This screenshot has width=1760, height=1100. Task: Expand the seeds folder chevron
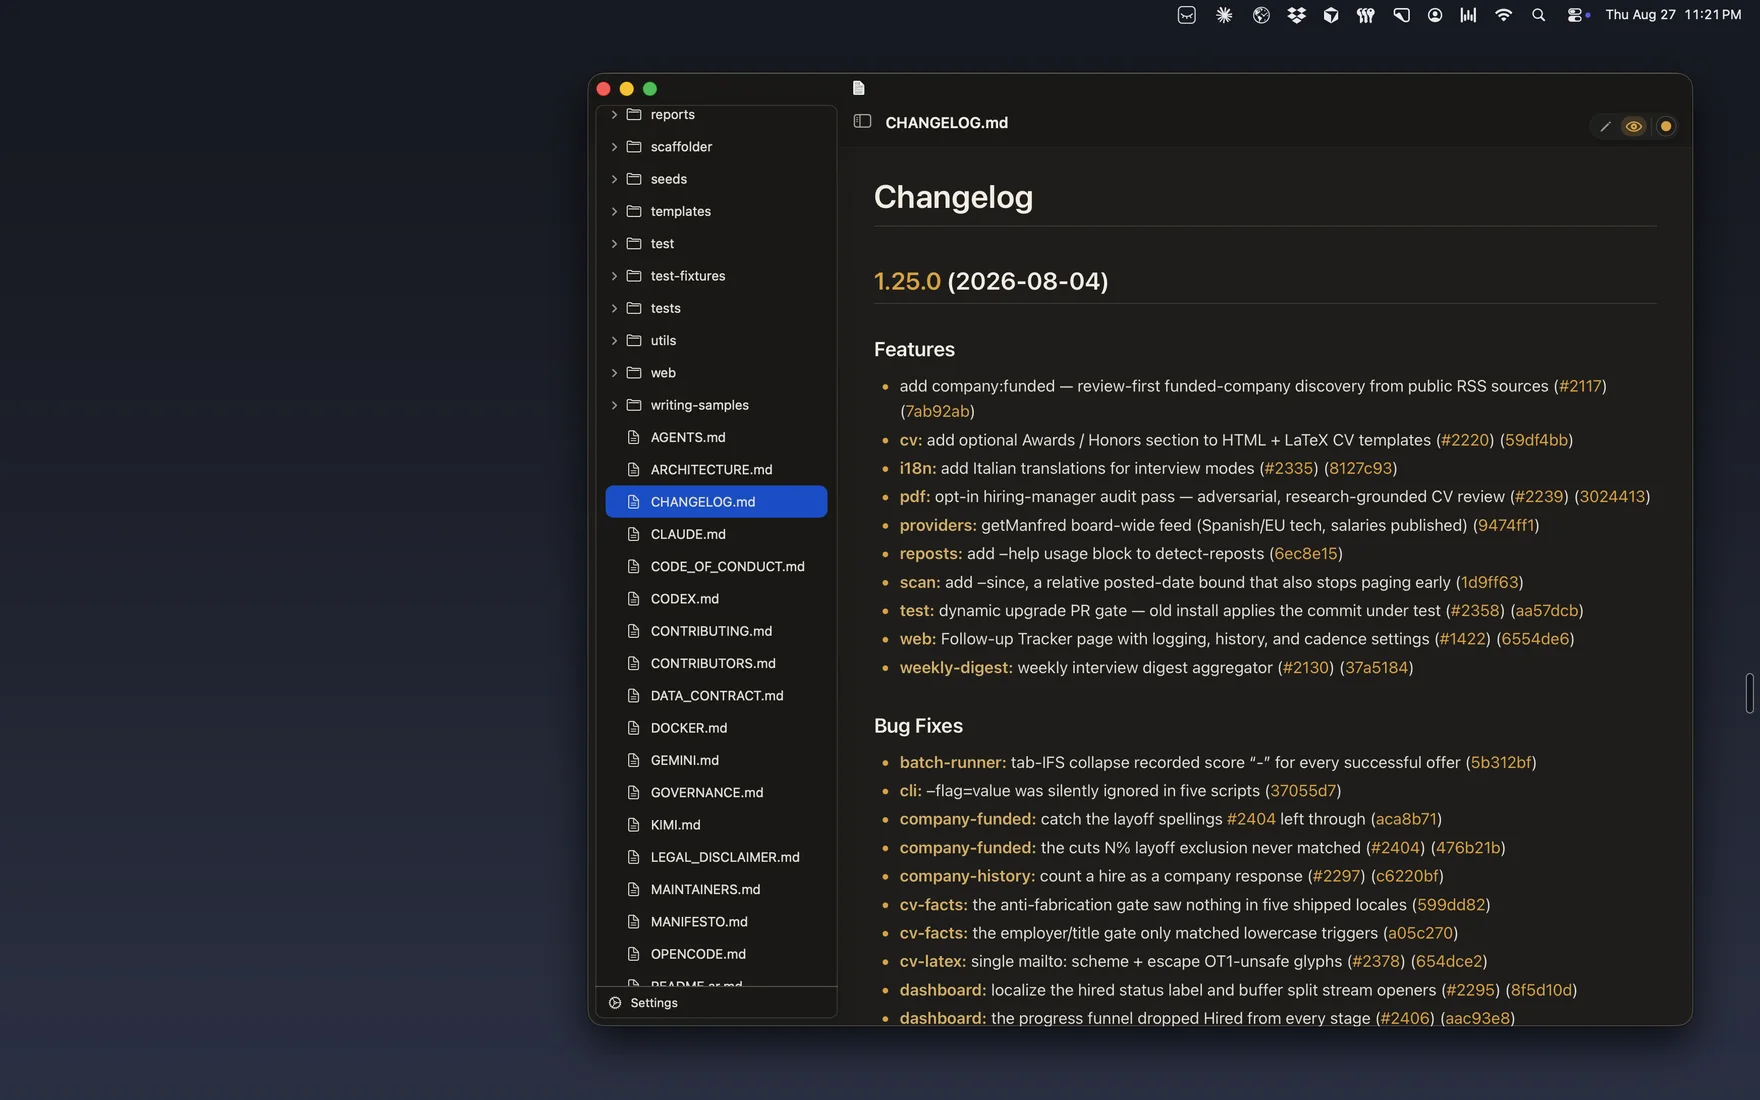pos(614,179)
